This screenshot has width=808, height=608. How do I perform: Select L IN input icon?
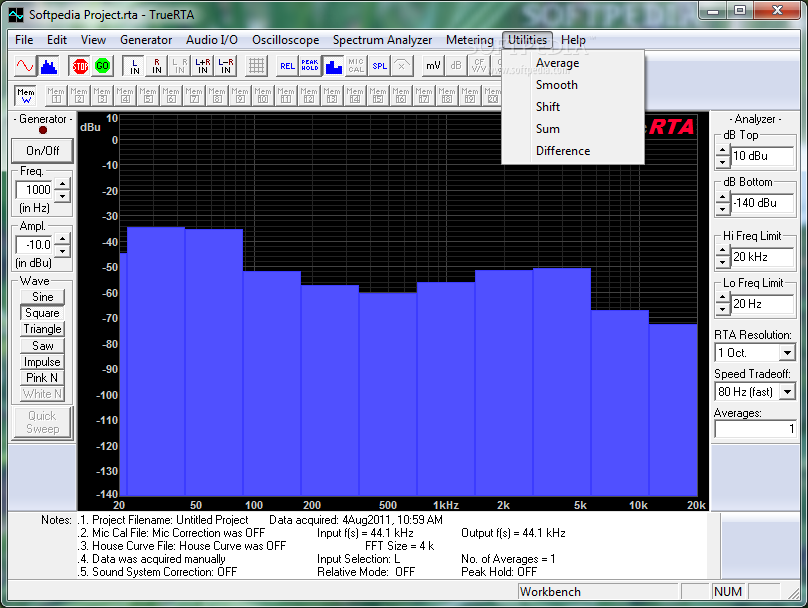tap(134, 66)
